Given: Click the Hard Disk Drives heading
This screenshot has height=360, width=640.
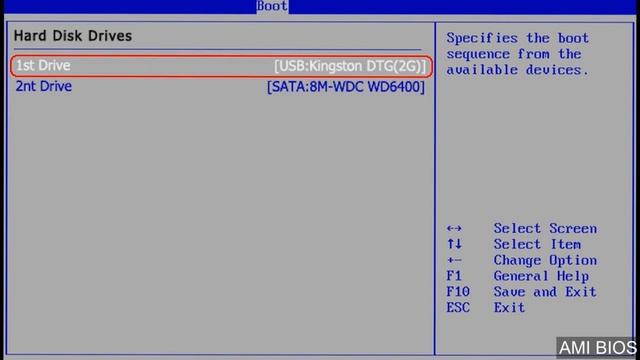Looking at the screenshot, I should 73,36.
